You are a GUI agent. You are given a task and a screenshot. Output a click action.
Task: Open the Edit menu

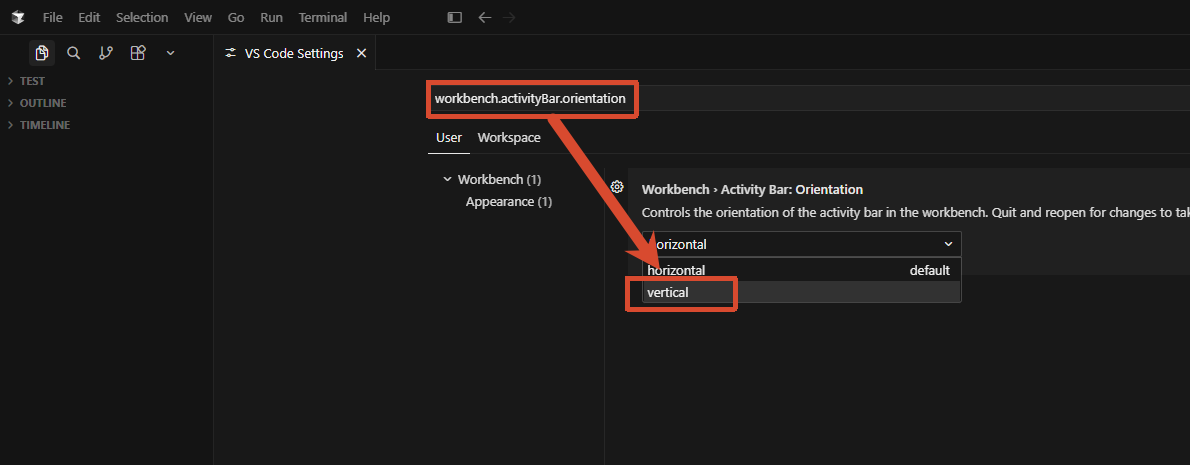[90, 17]
